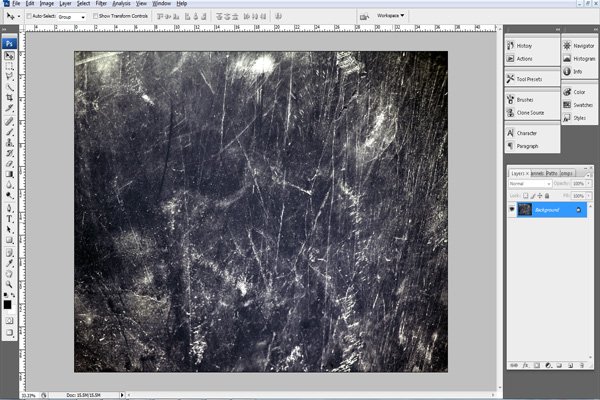Select the Healing Brush tool
Screen dimensions: 600x400
[x=9, y=122]
